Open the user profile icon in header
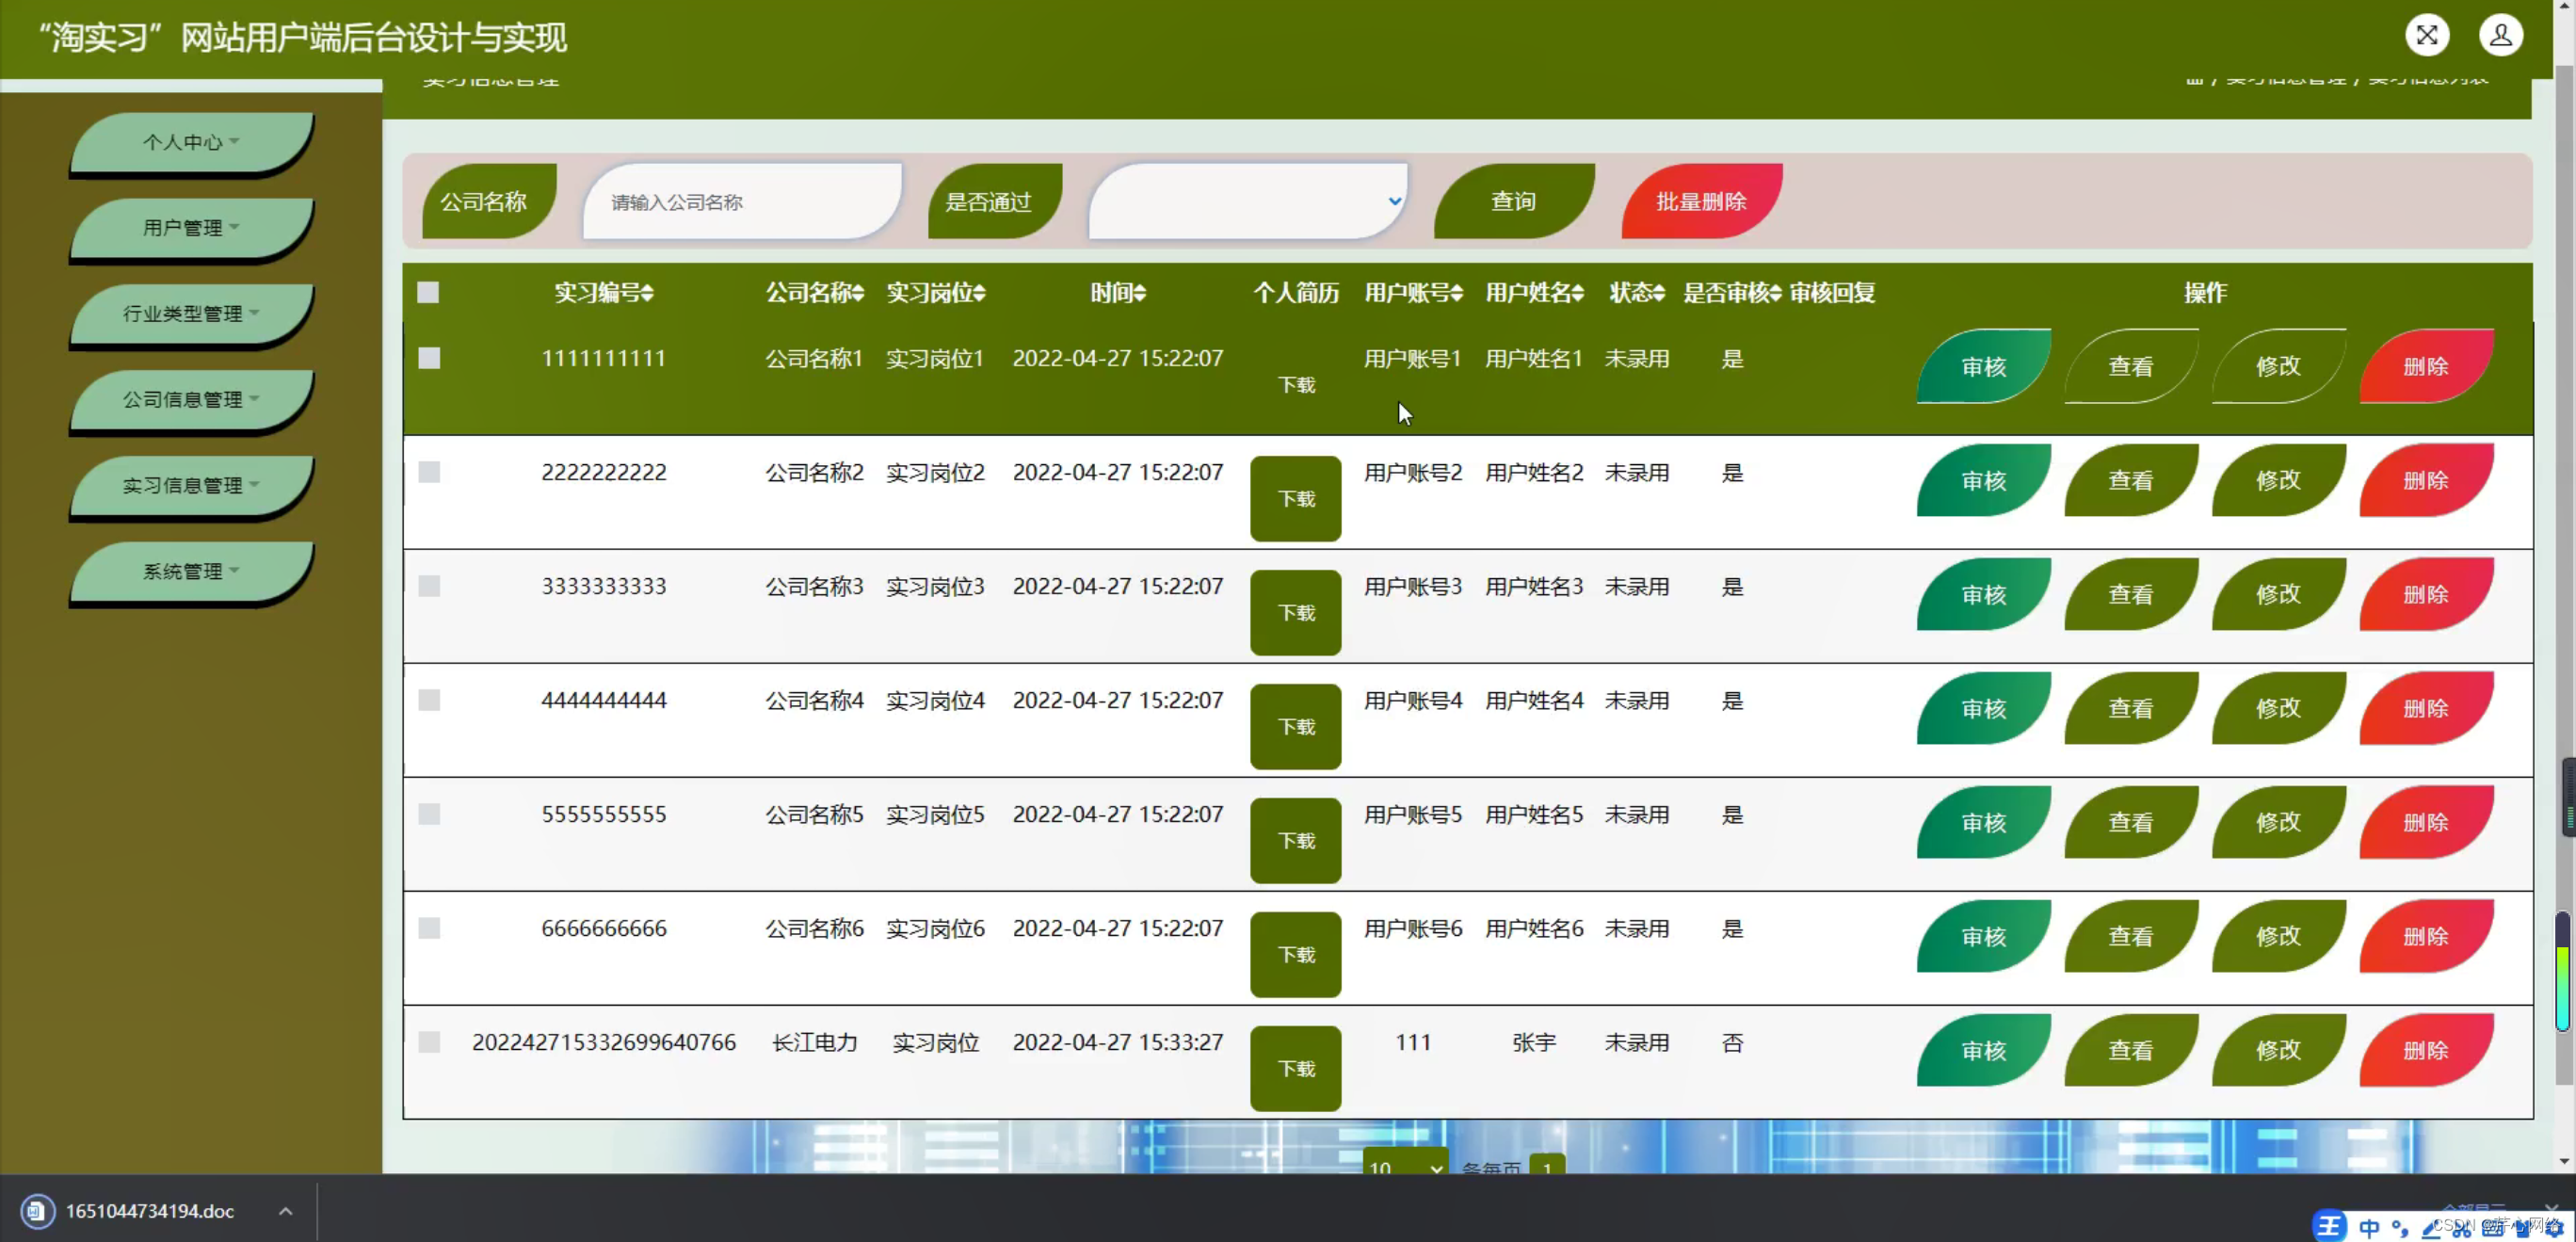This screenshot has width=2576, height=1242. point(2500,36)
